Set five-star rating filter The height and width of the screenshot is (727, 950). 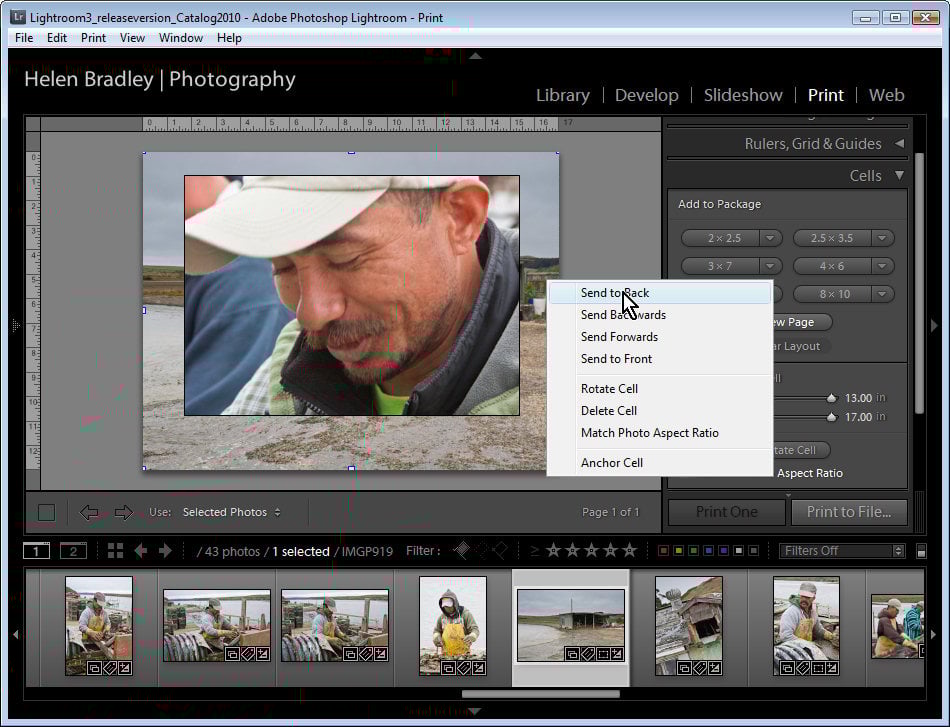click(629, 551)
